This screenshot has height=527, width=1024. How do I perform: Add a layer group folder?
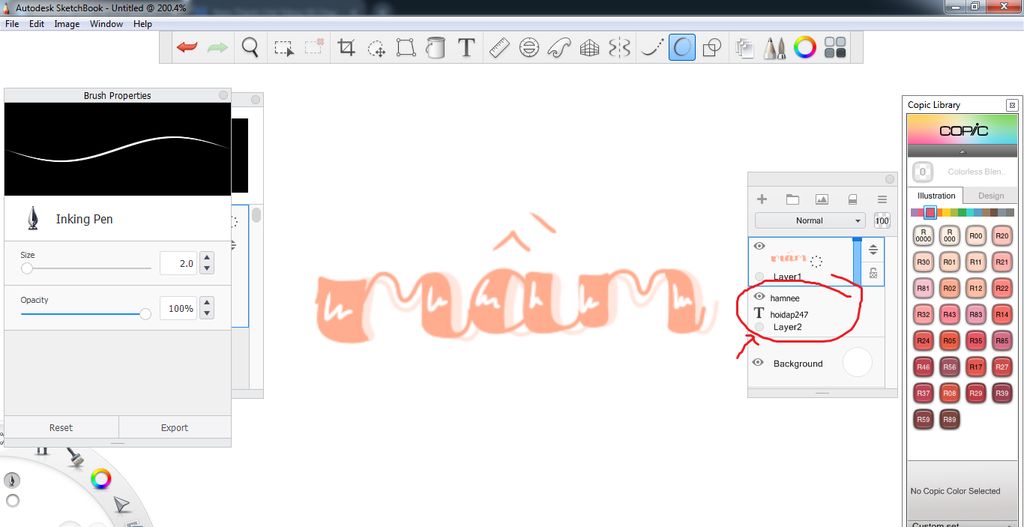coord(792,199)
